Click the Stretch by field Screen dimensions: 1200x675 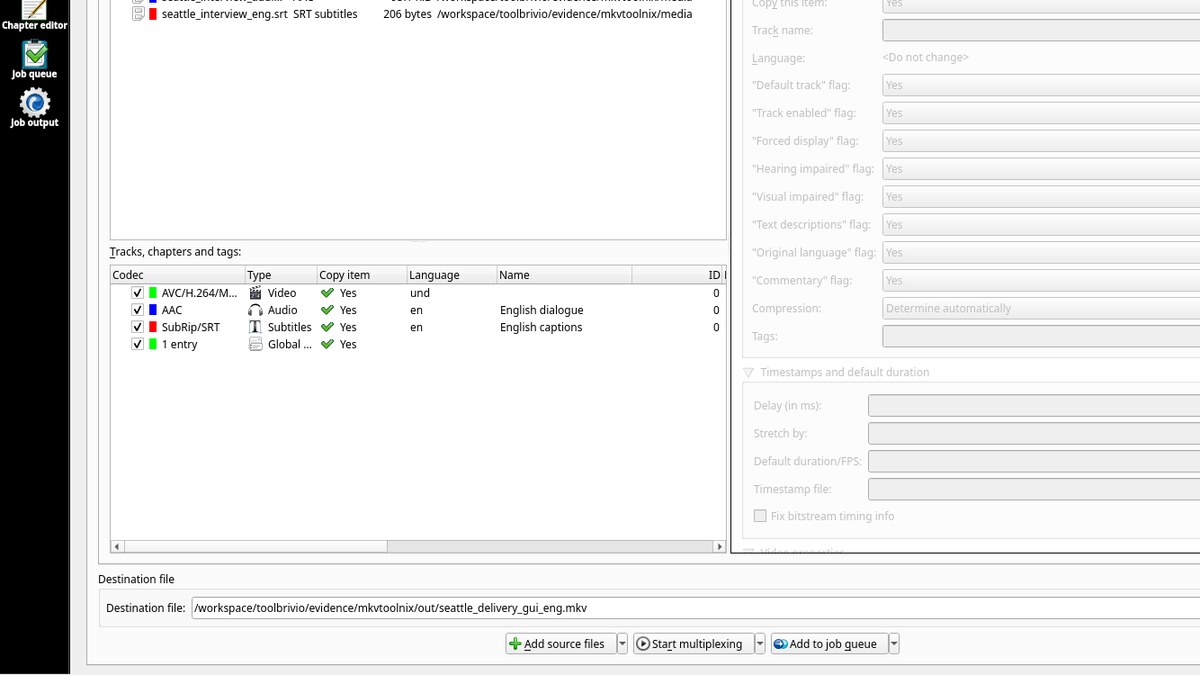pos(1034,433)
